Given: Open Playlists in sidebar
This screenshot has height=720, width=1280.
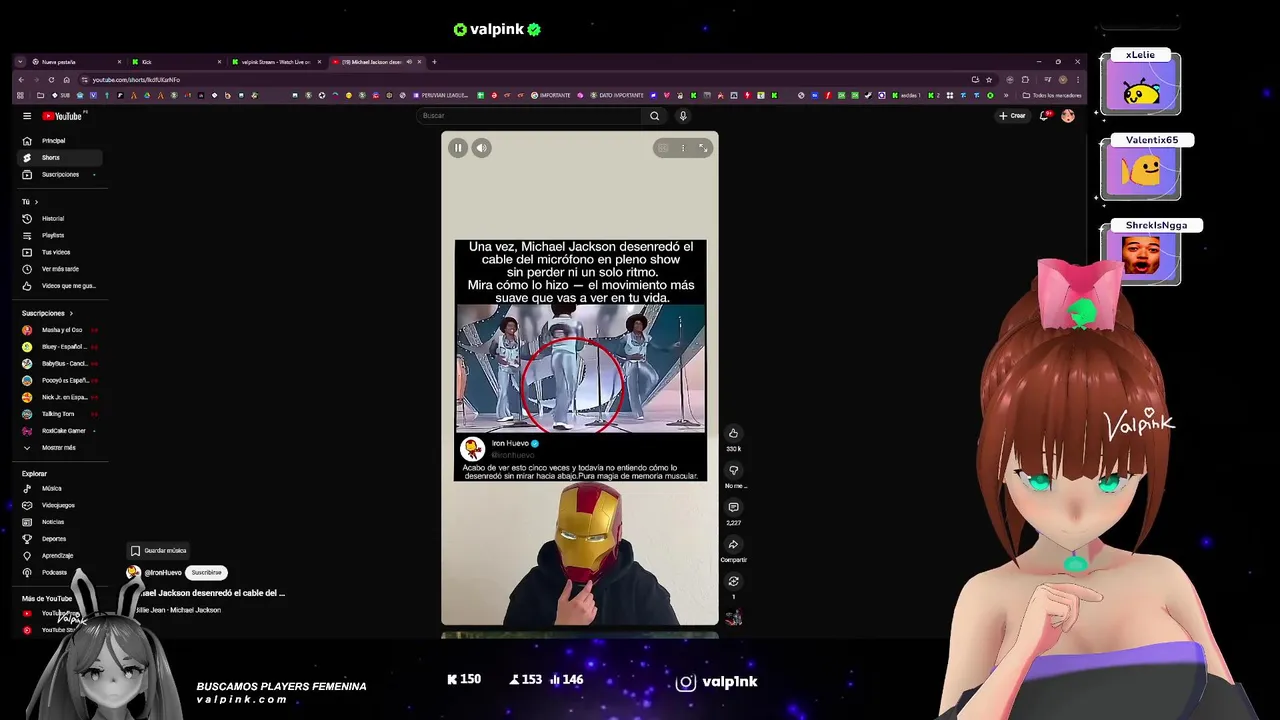Looking at the screenshot, I should (61, 236).
